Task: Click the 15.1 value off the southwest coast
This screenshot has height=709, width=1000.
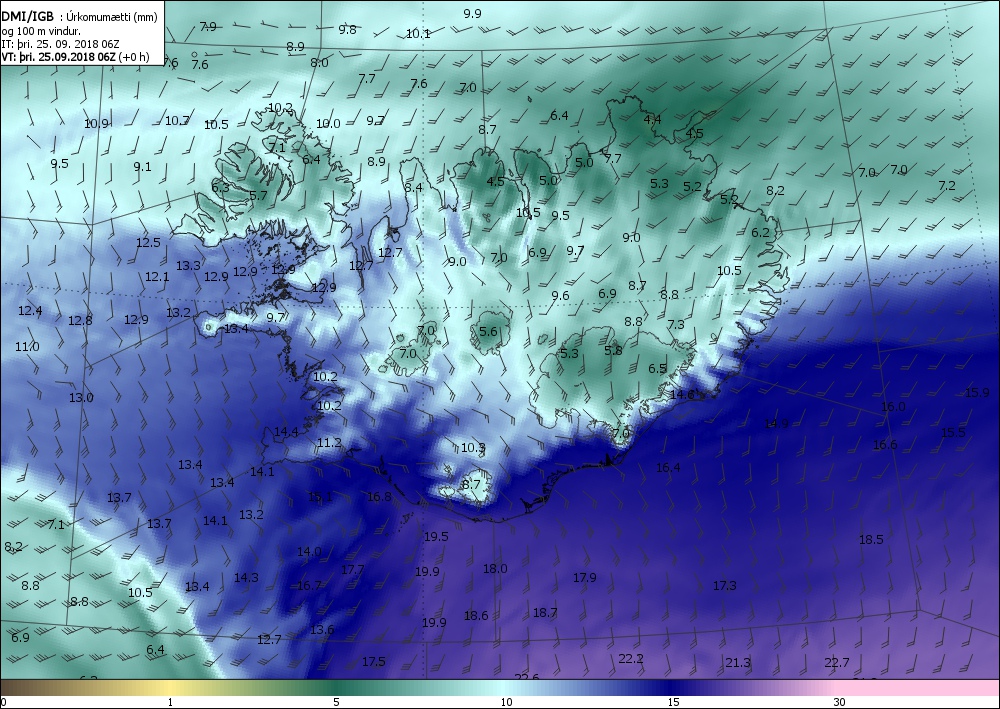Action: click(320, 496)
